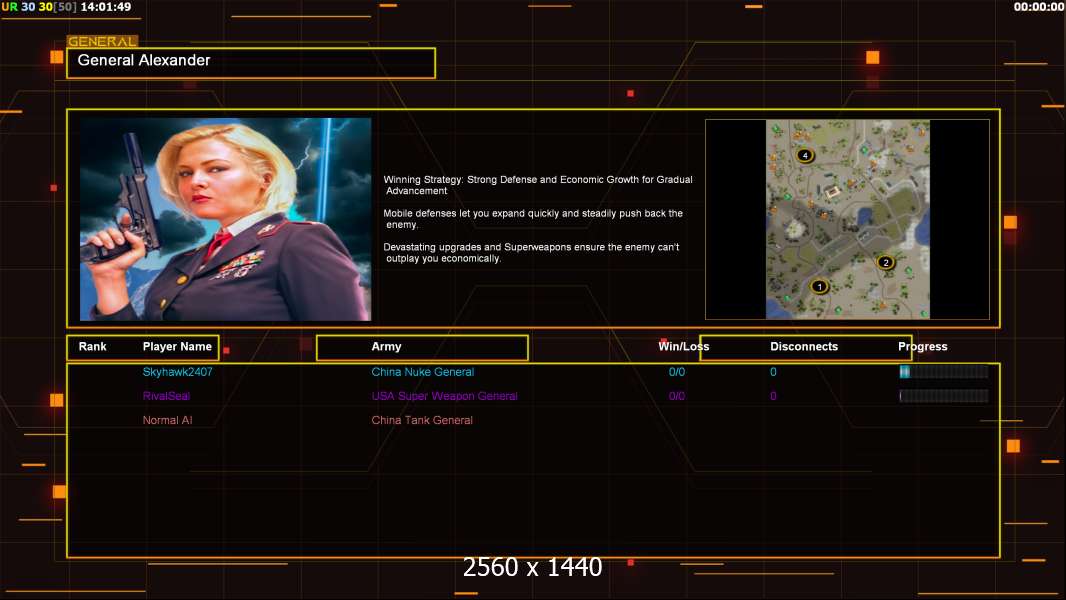Click China Nuke General army entry

(422, 372)
